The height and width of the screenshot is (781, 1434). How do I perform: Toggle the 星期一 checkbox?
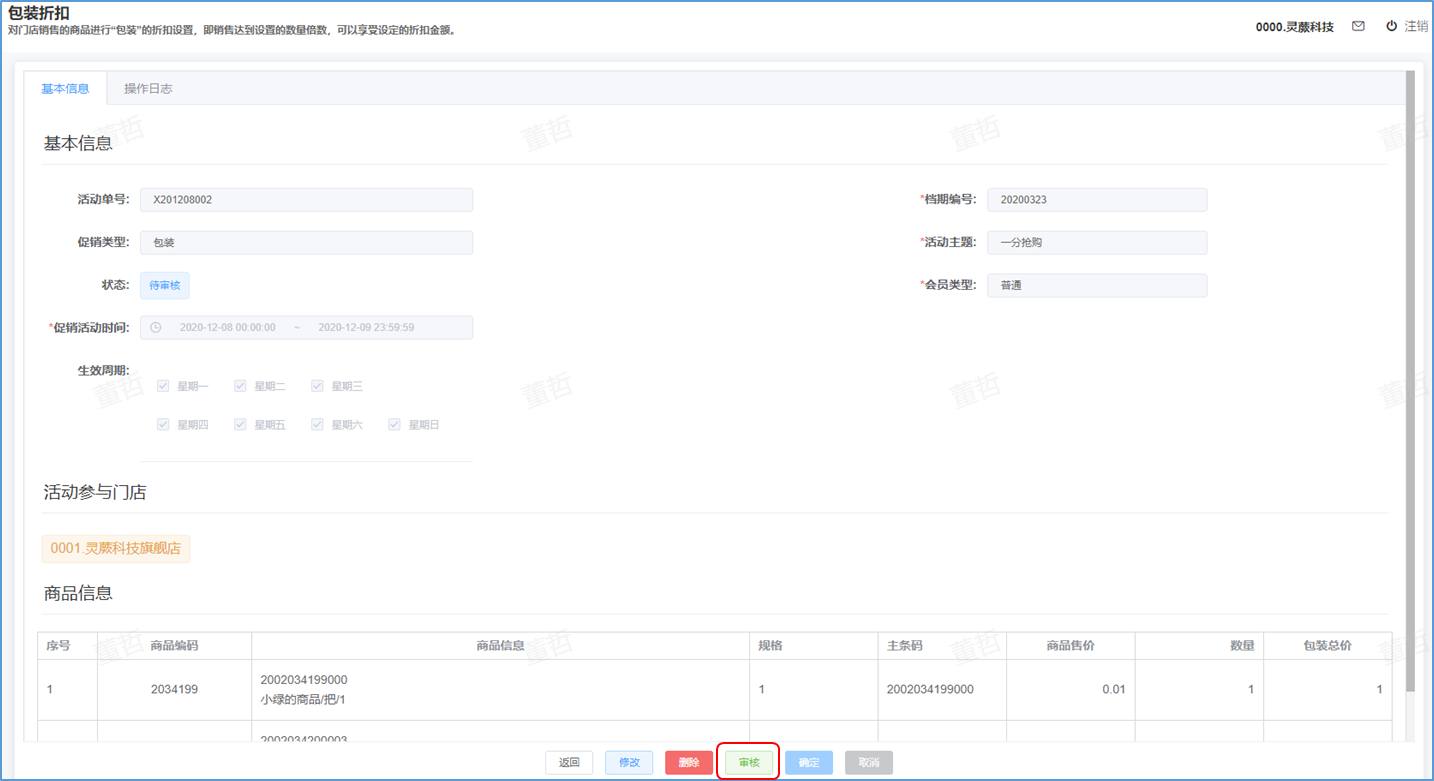pyautogui.click(x=163, y=386)
